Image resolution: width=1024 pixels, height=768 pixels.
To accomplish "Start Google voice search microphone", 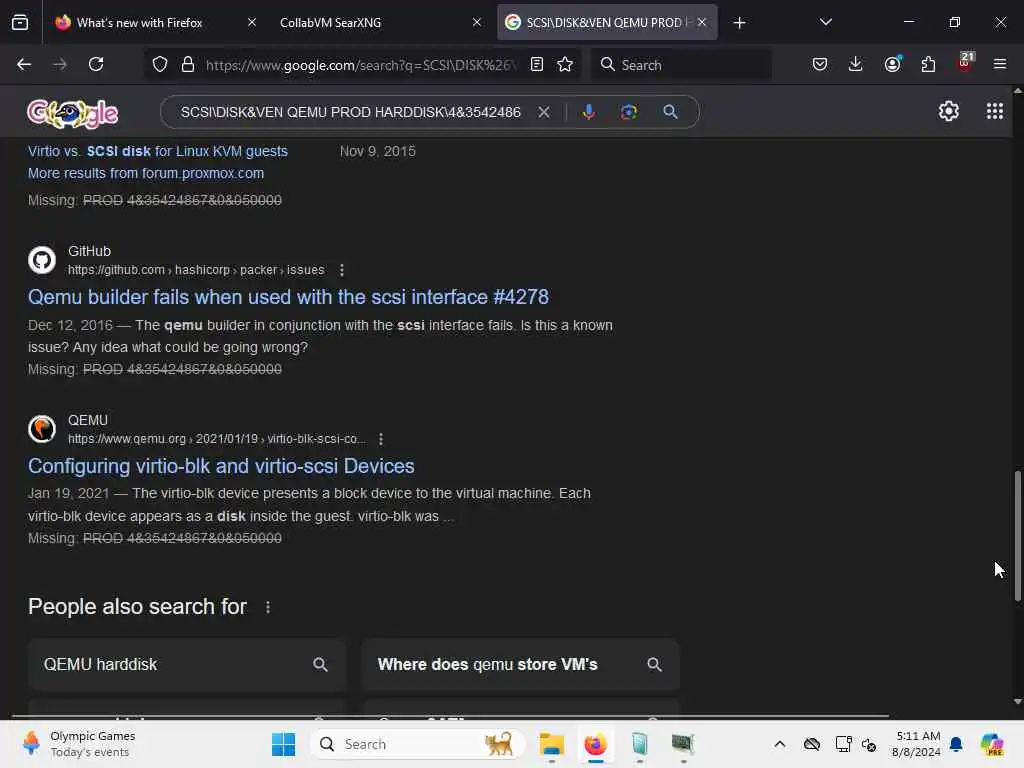I will [588, 112].
